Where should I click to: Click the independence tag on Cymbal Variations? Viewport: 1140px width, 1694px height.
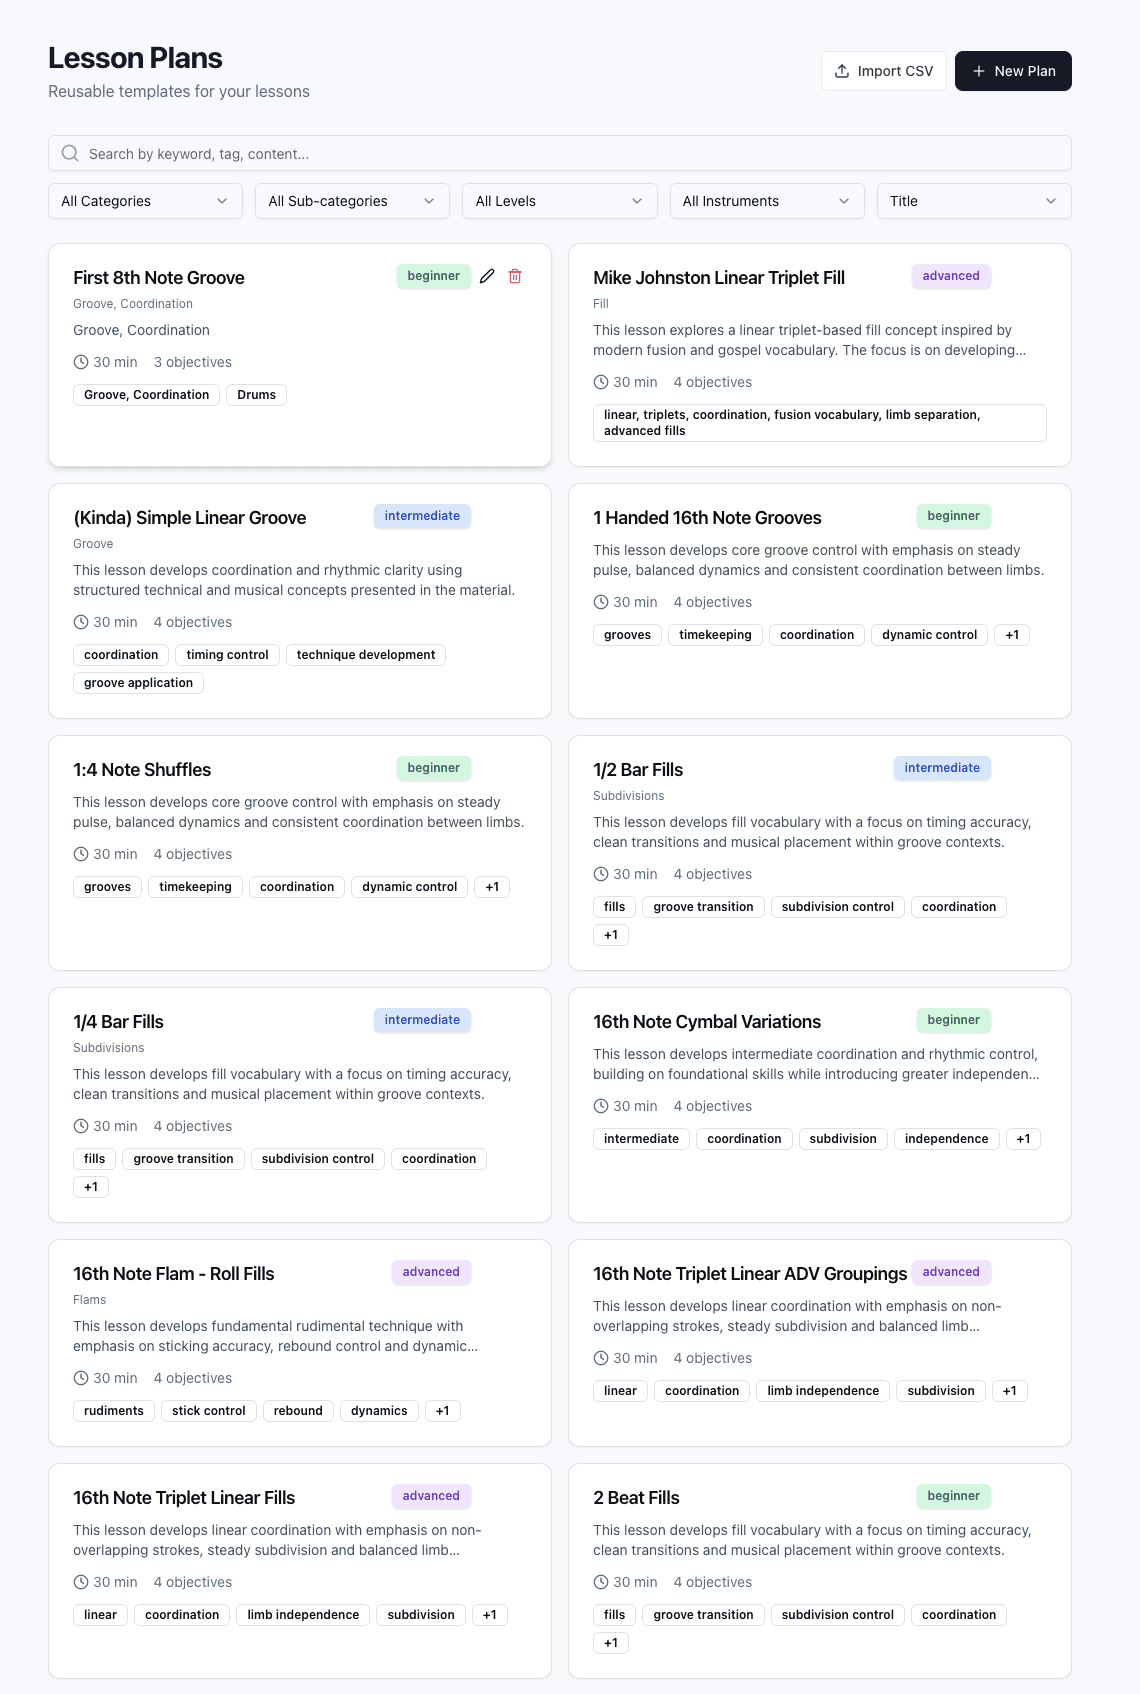(946, 1139)
